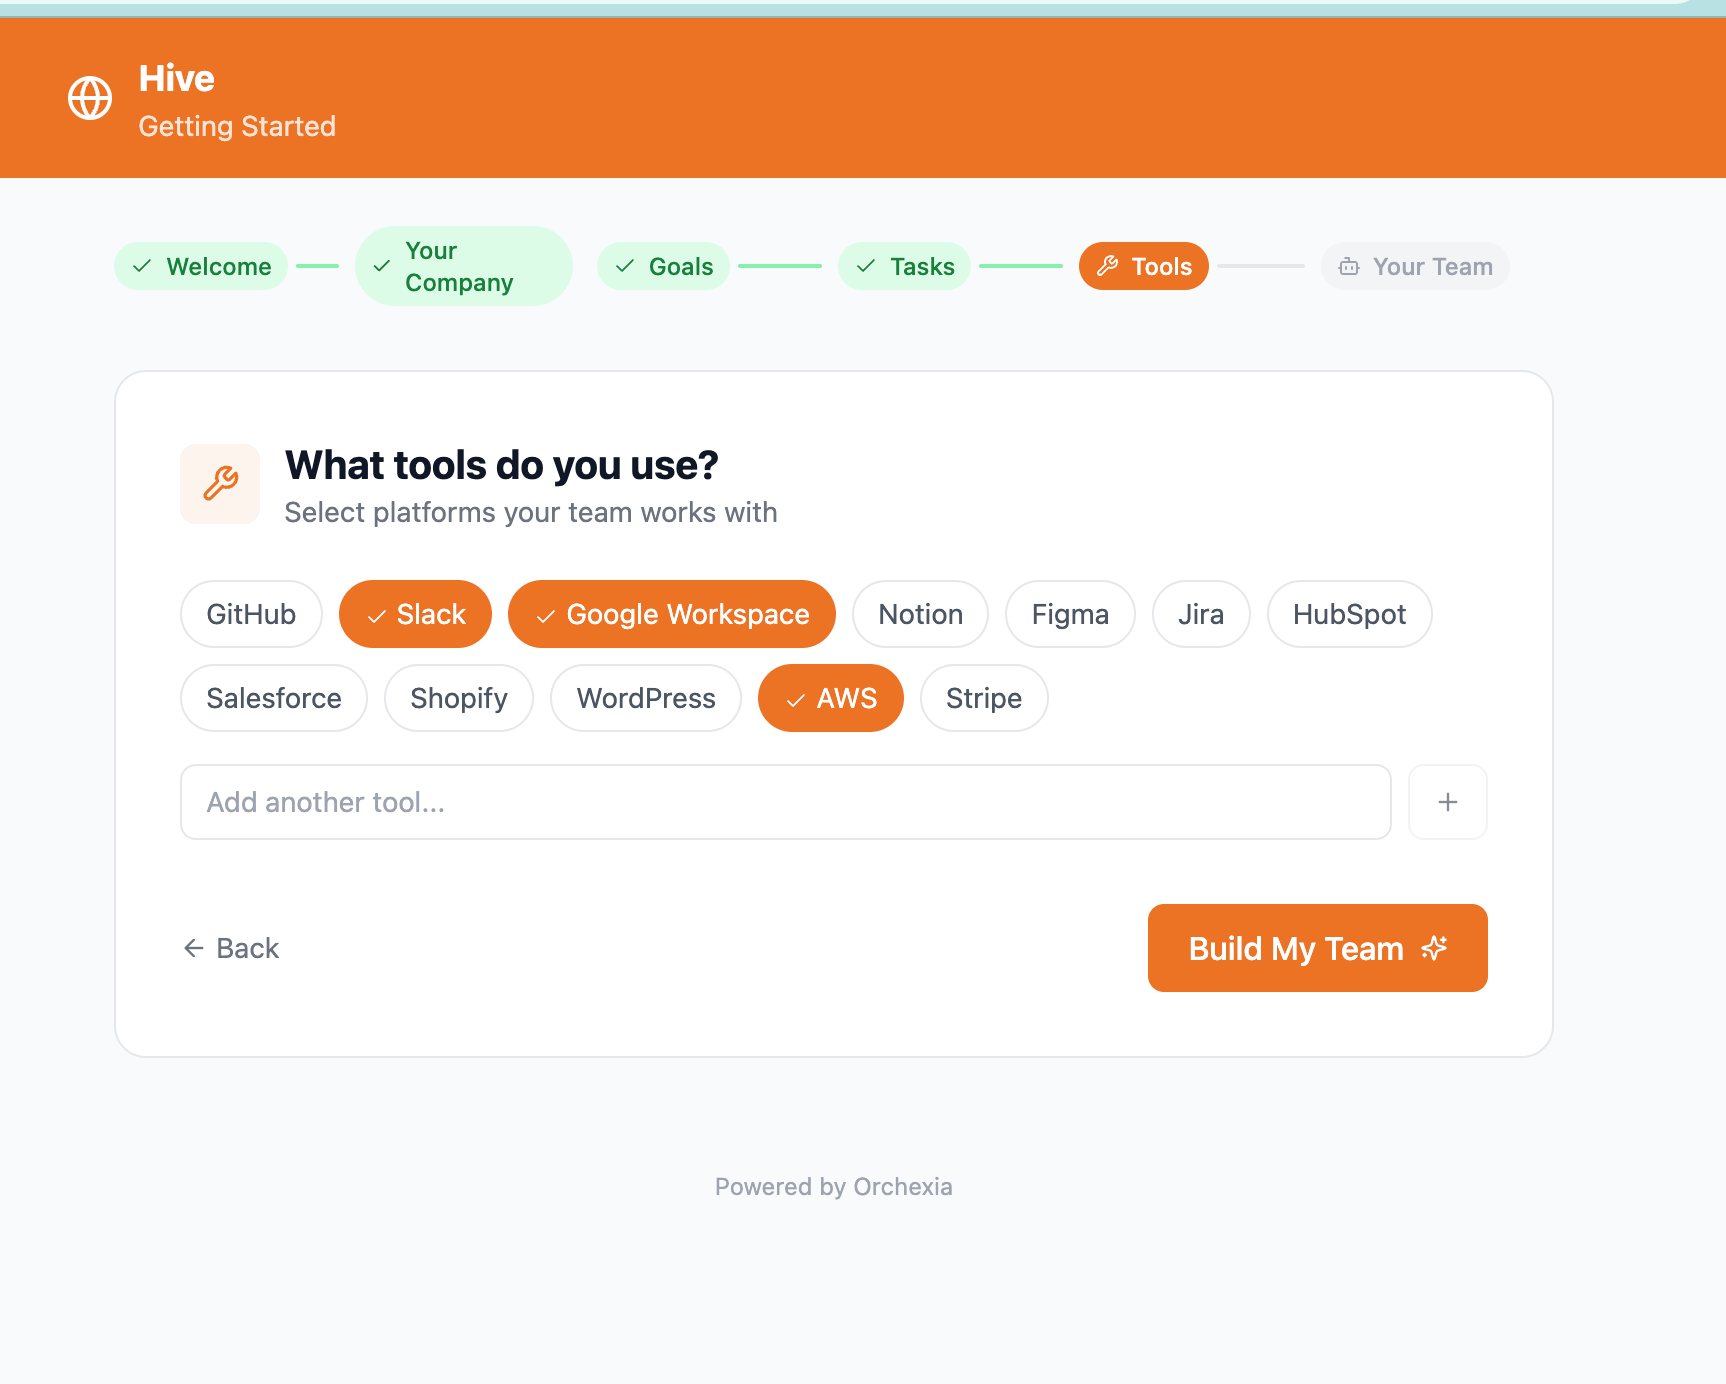Screen dimensions: 1726x1384
Task: Click the Tools step label
Action: (x=1162, y=267)
